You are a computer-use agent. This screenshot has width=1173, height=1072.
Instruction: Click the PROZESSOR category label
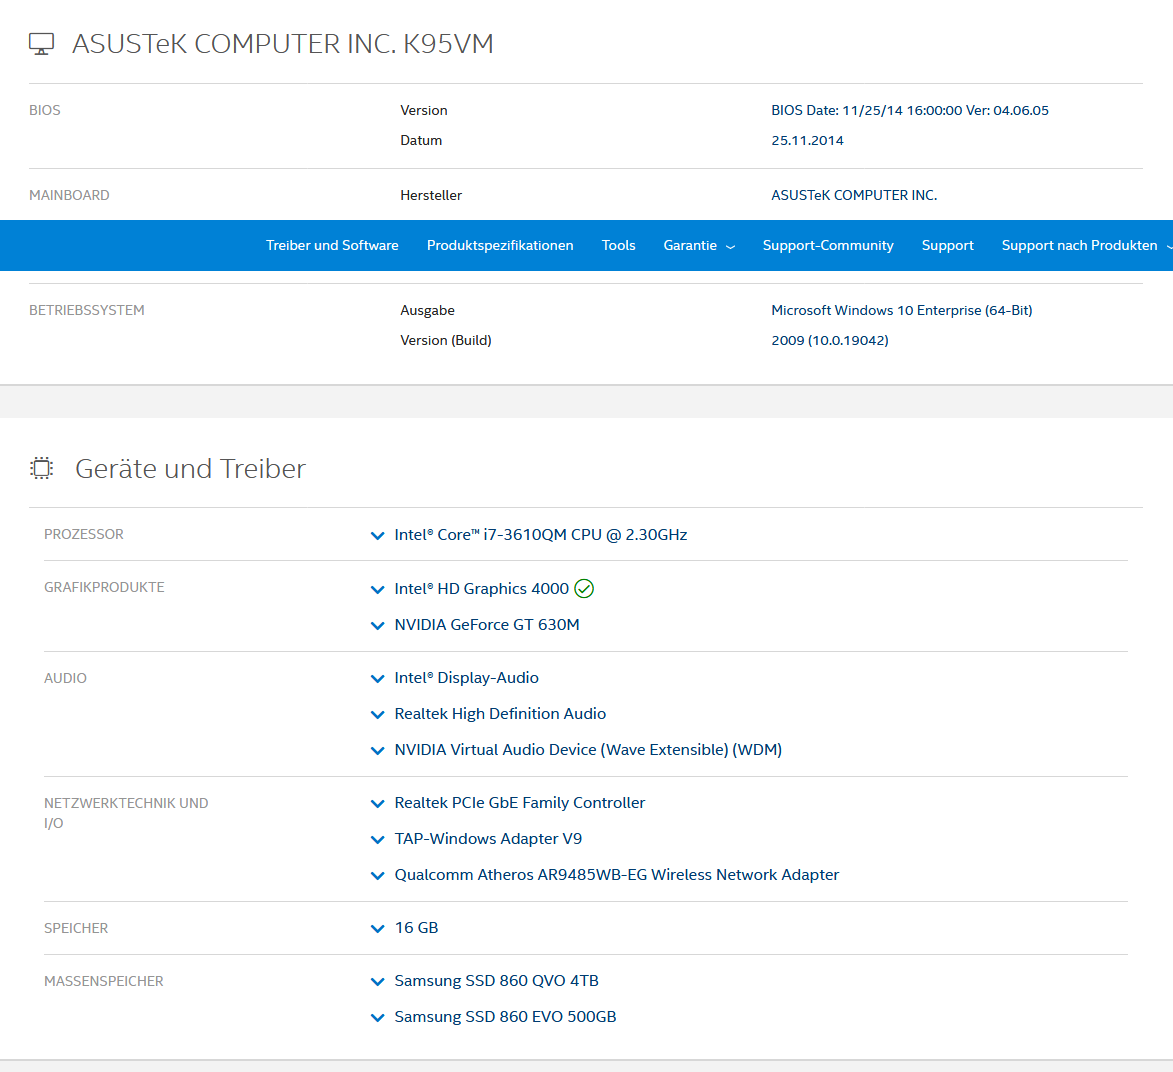pyautogui.click(x=84, y=534)
